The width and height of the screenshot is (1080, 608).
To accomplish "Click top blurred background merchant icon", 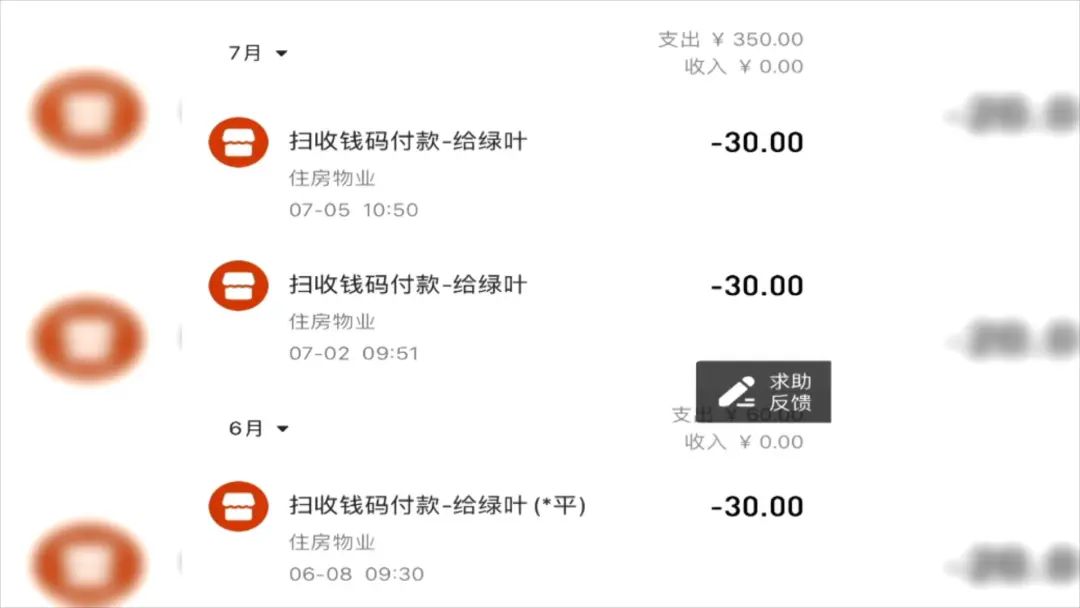I will click(x=89, y=114).
